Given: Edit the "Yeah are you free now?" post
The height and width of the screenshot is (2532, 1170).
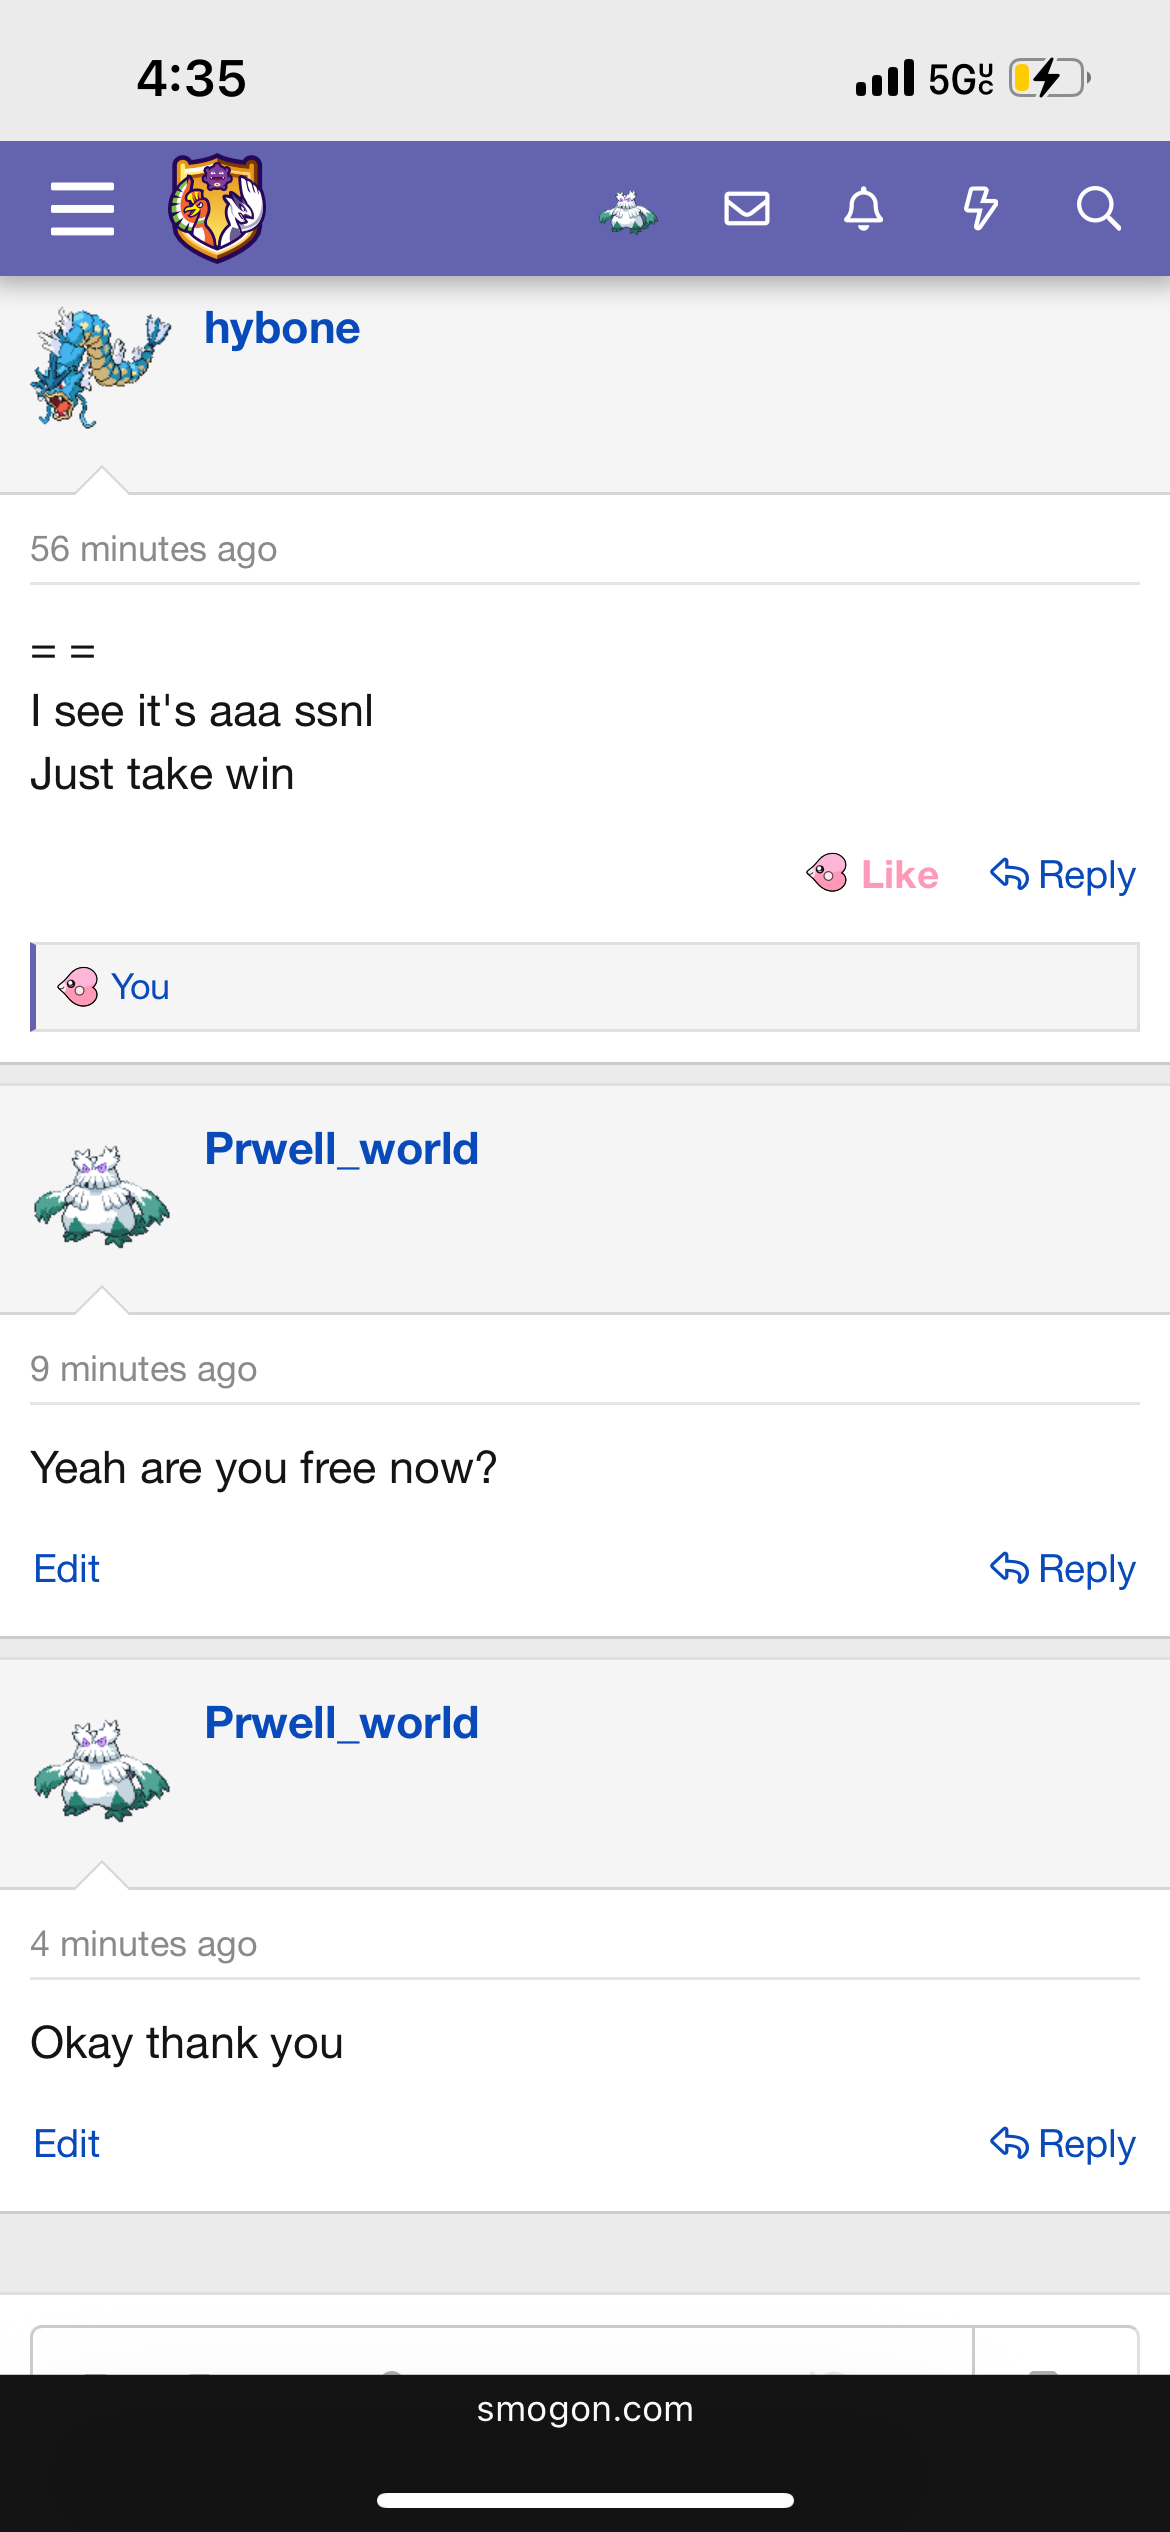Looking at the screenshot, I should tap(67, 1569).
